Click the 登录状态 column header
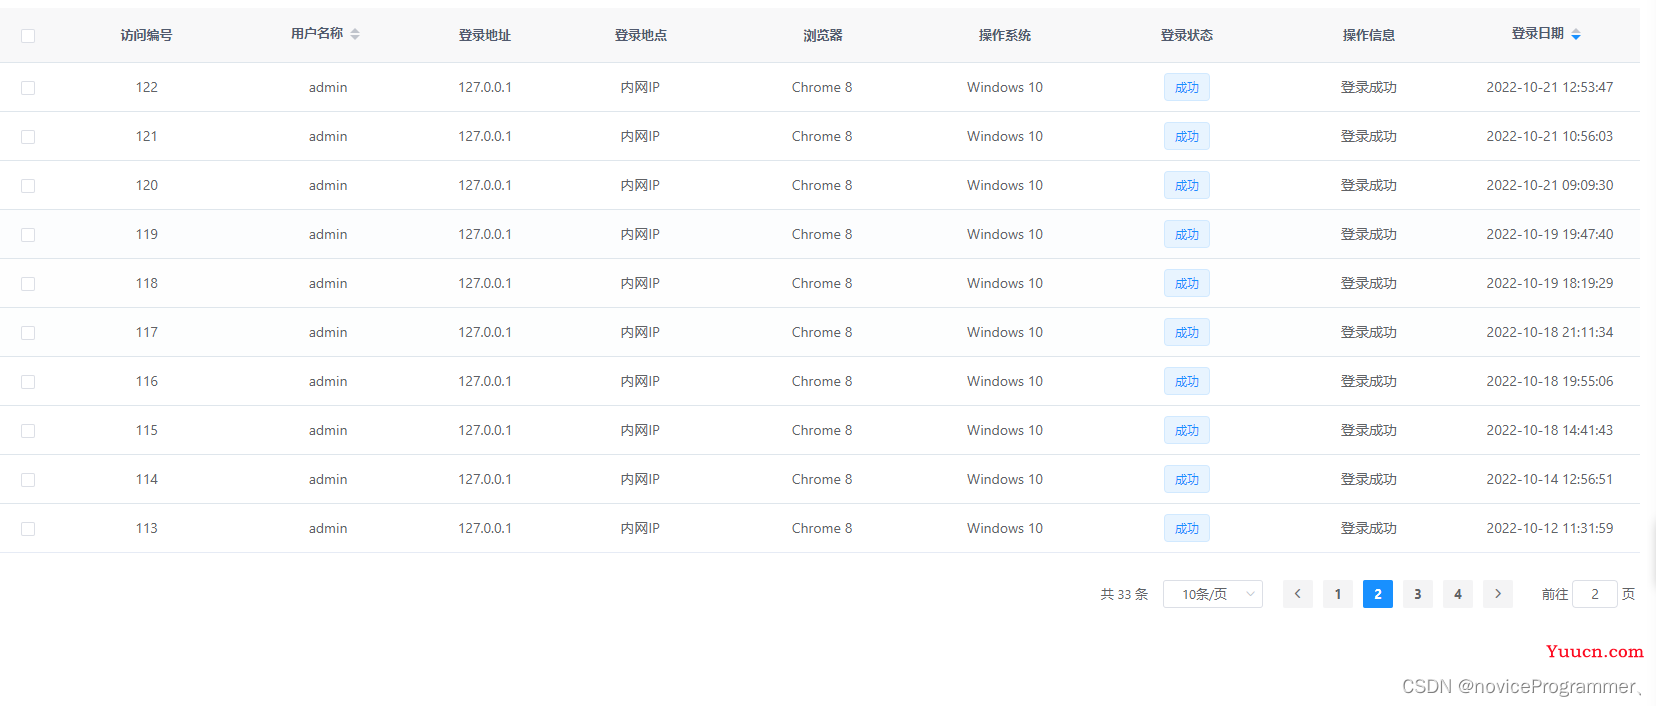This screenshot has width=1656, height=706. pos(1187,35)
